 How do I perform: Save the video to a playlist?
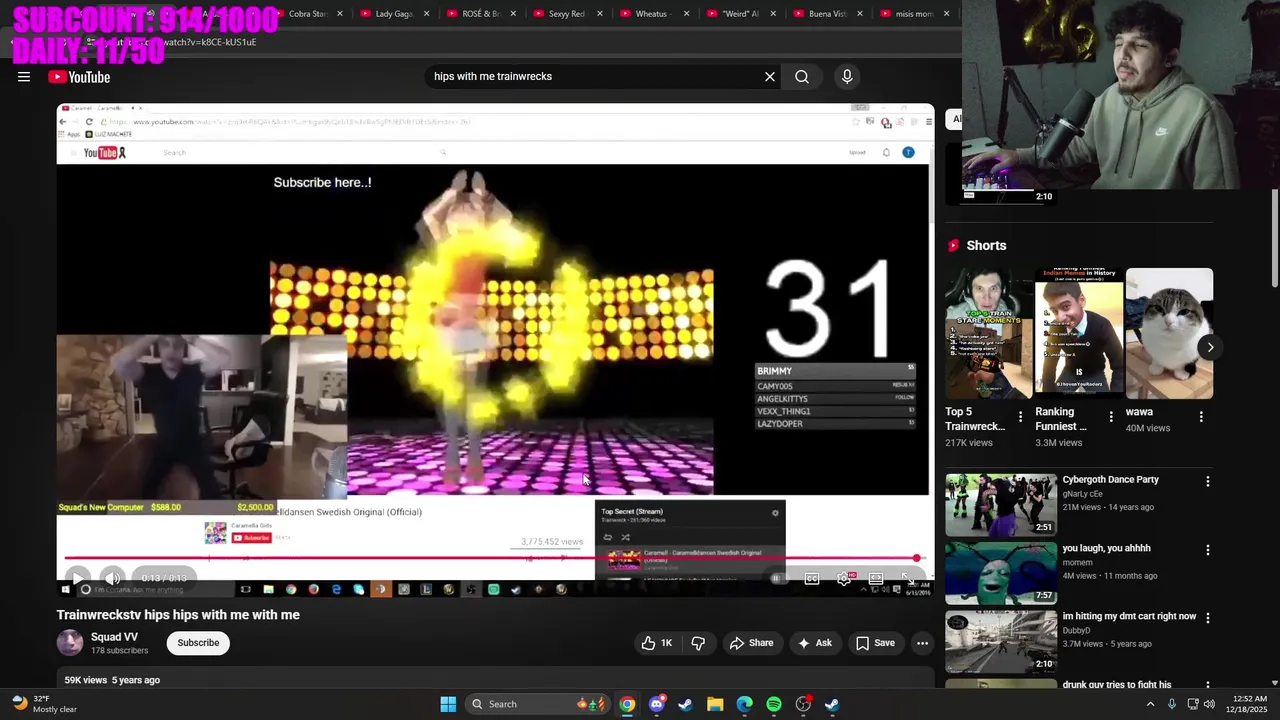[x=875, y=643]
